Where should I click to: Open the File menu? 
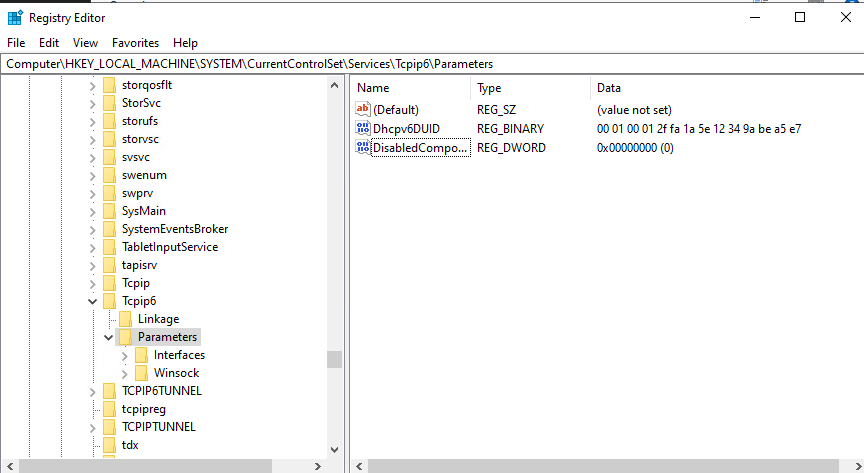click(x=16, y=43)
